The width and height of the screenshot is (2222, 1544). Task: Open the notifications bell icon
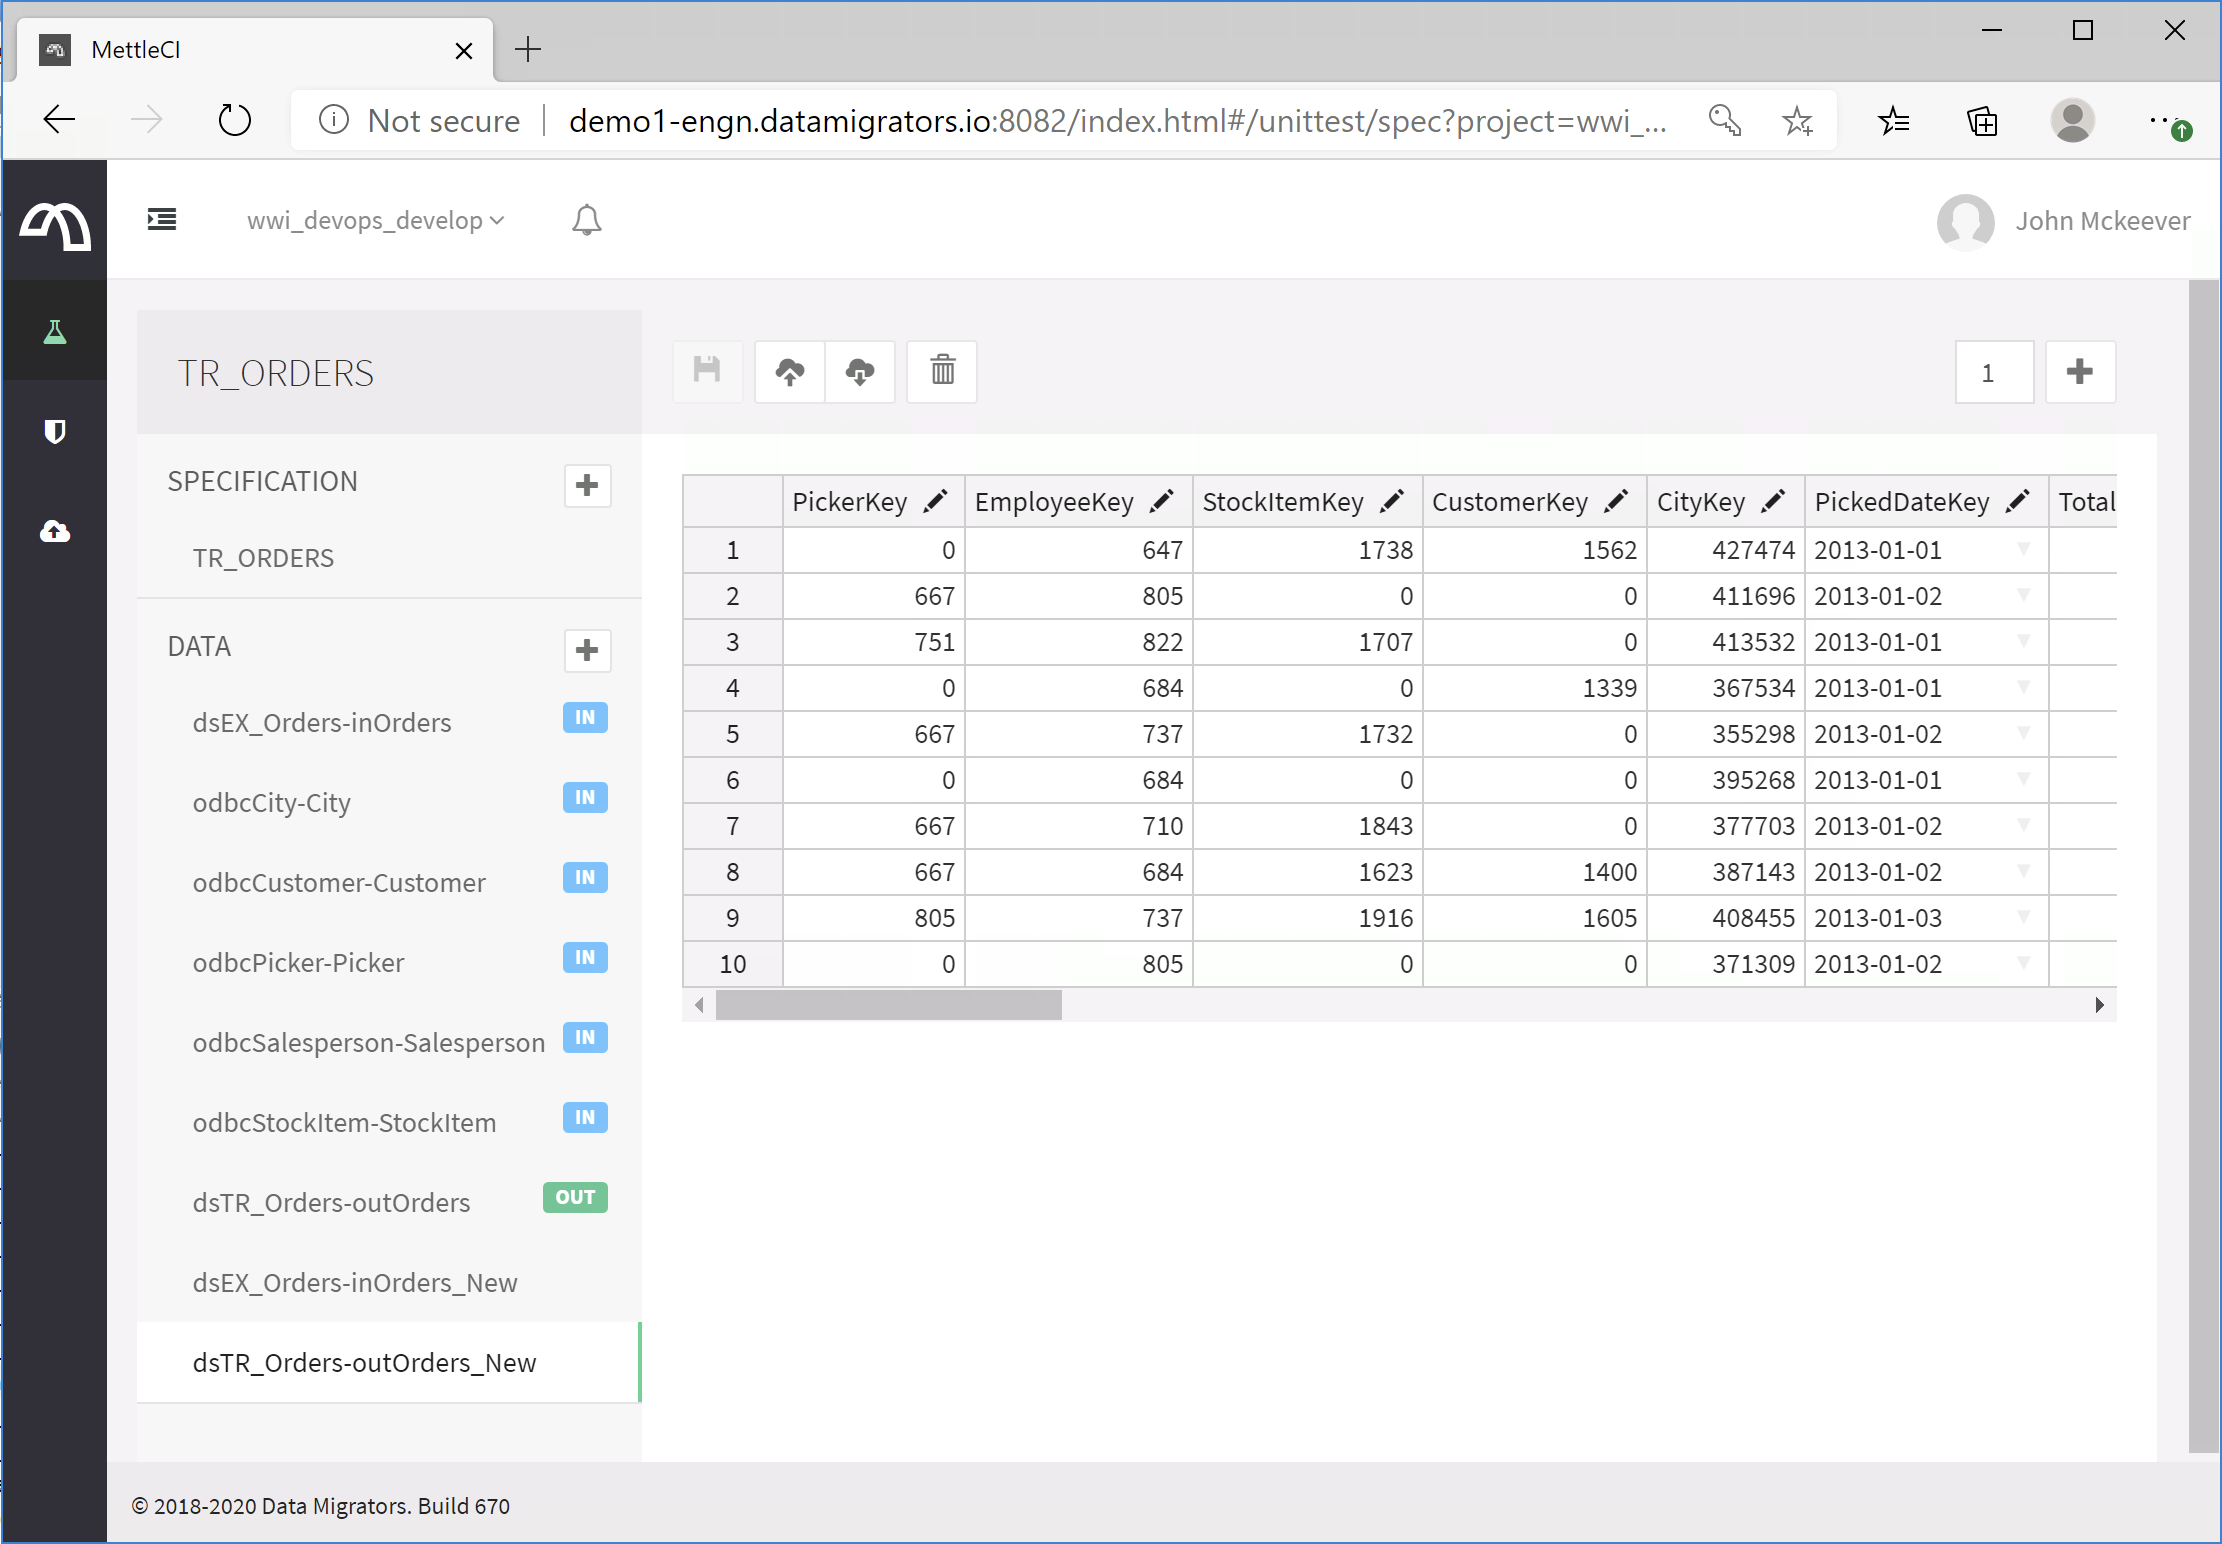pos(587,220)
